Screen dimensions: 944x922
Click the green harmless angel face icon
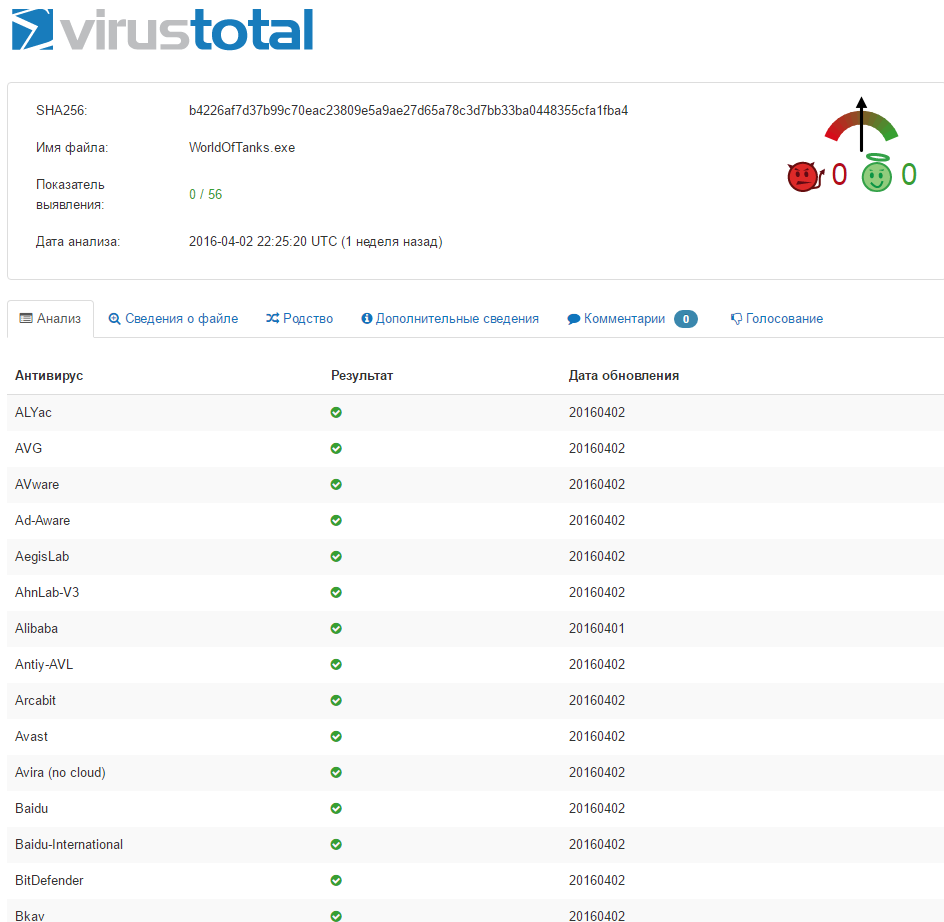[876, 174]
